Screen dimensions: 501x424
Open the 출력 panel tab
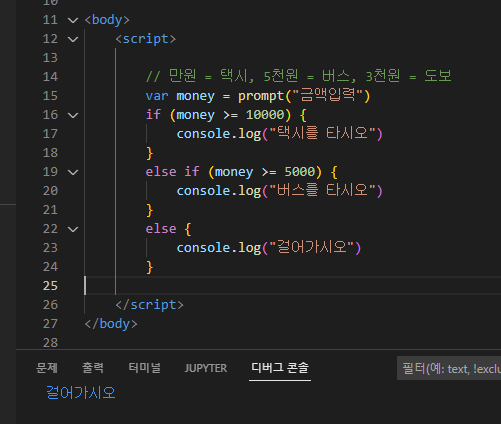93,368
